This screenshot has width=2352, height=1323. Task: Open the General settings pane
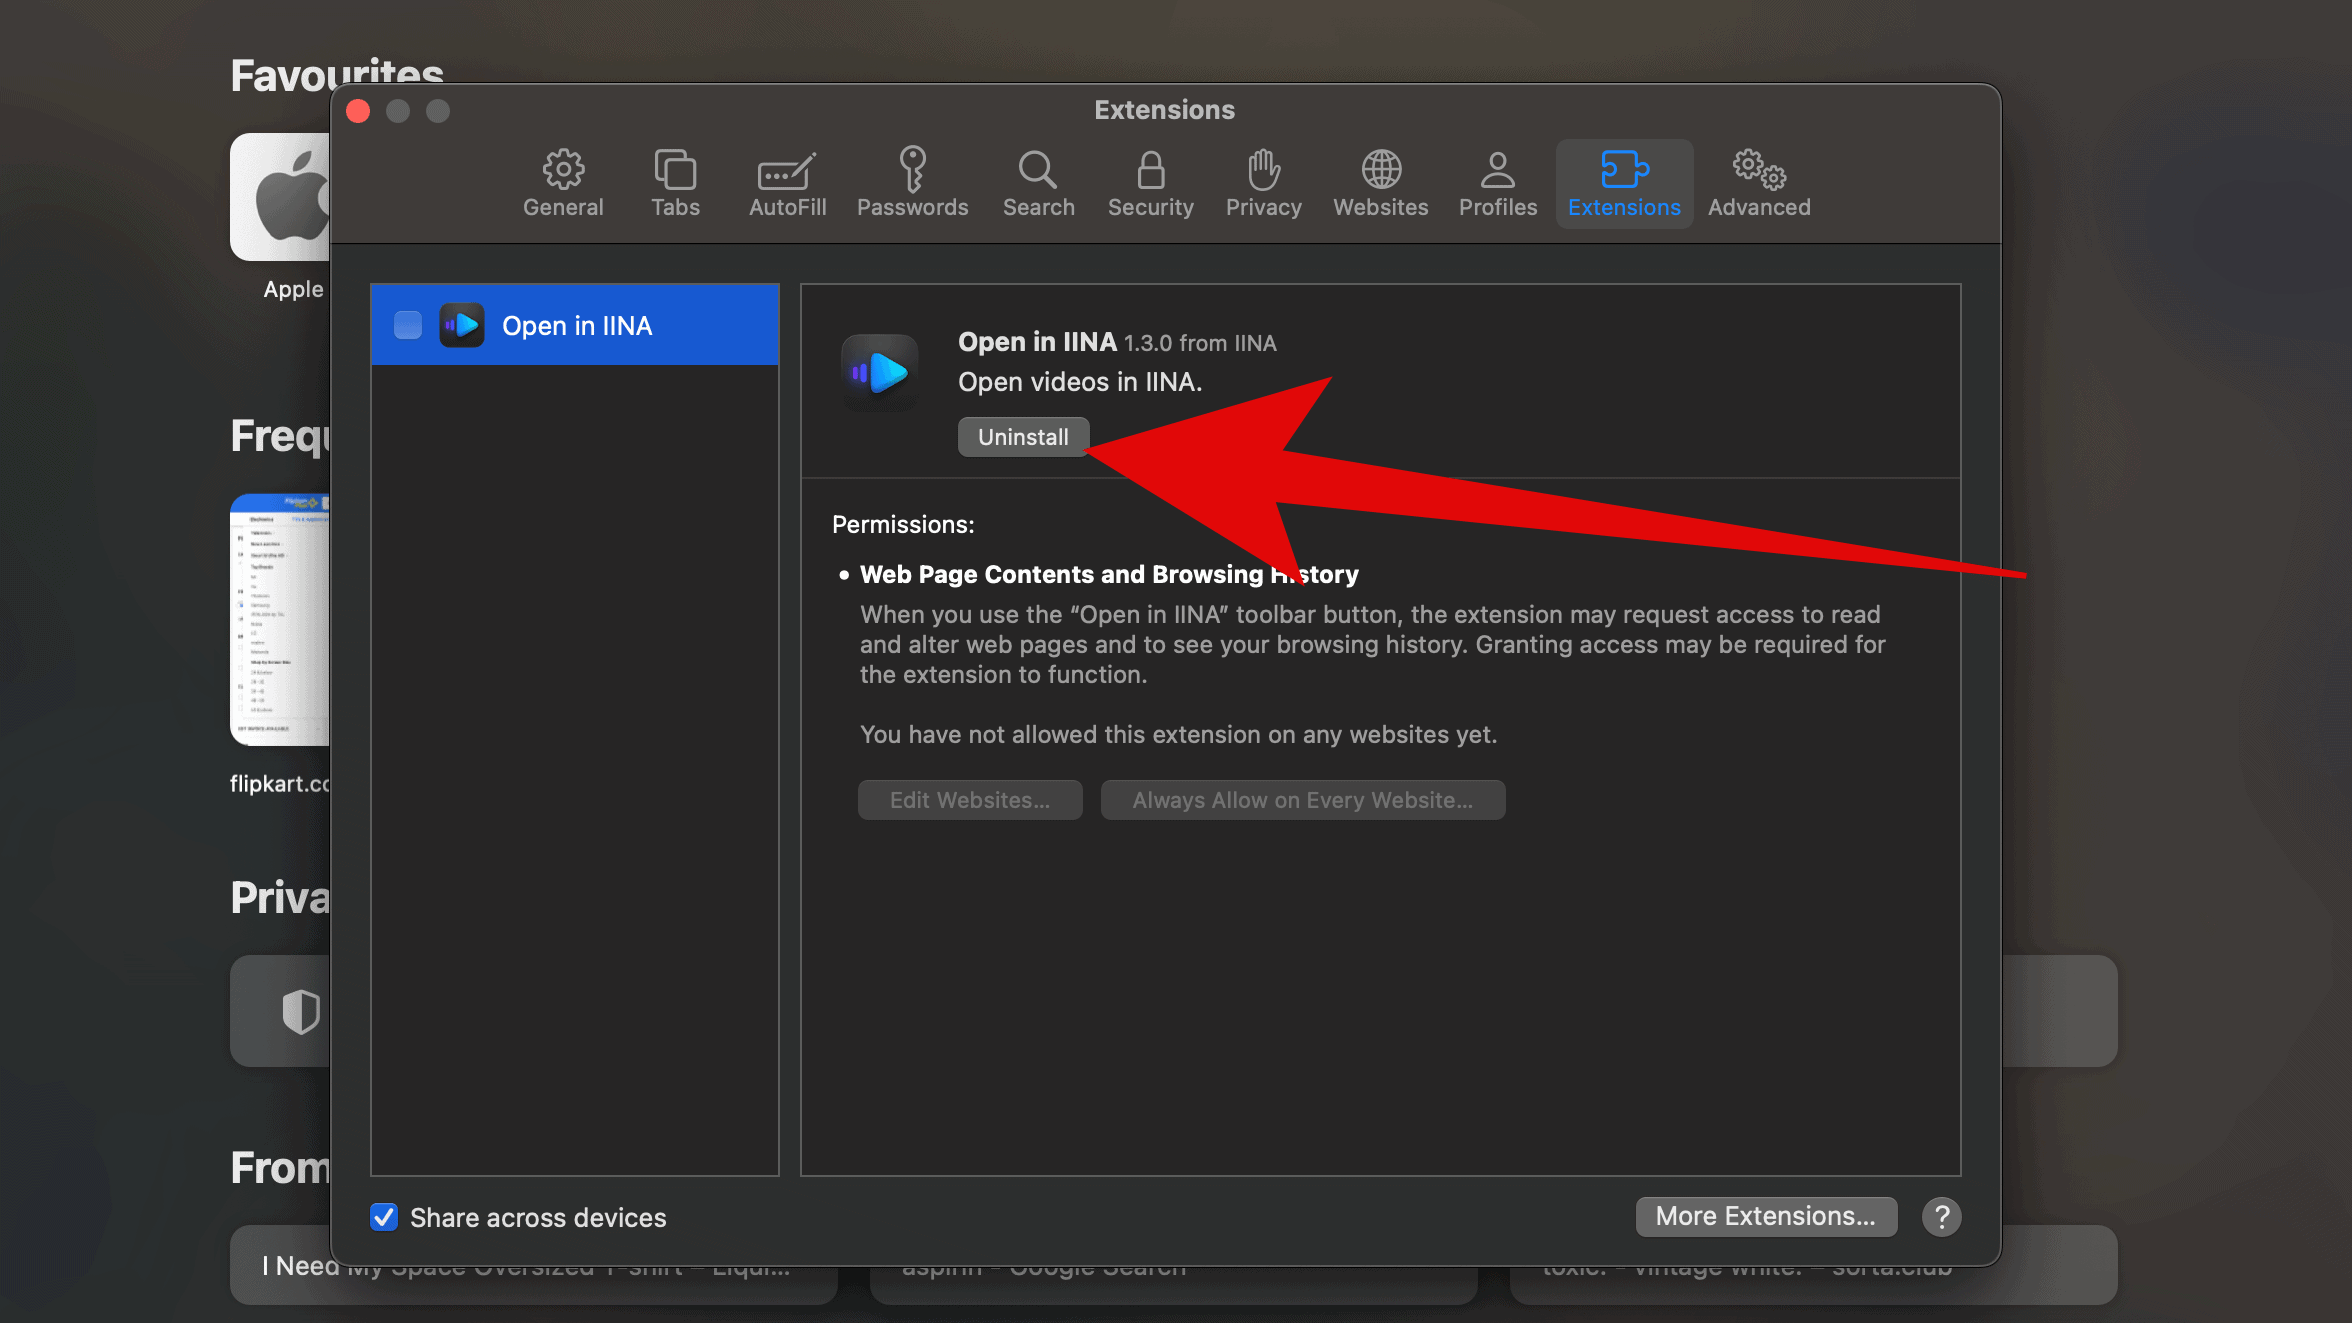(x=563, y=184)
